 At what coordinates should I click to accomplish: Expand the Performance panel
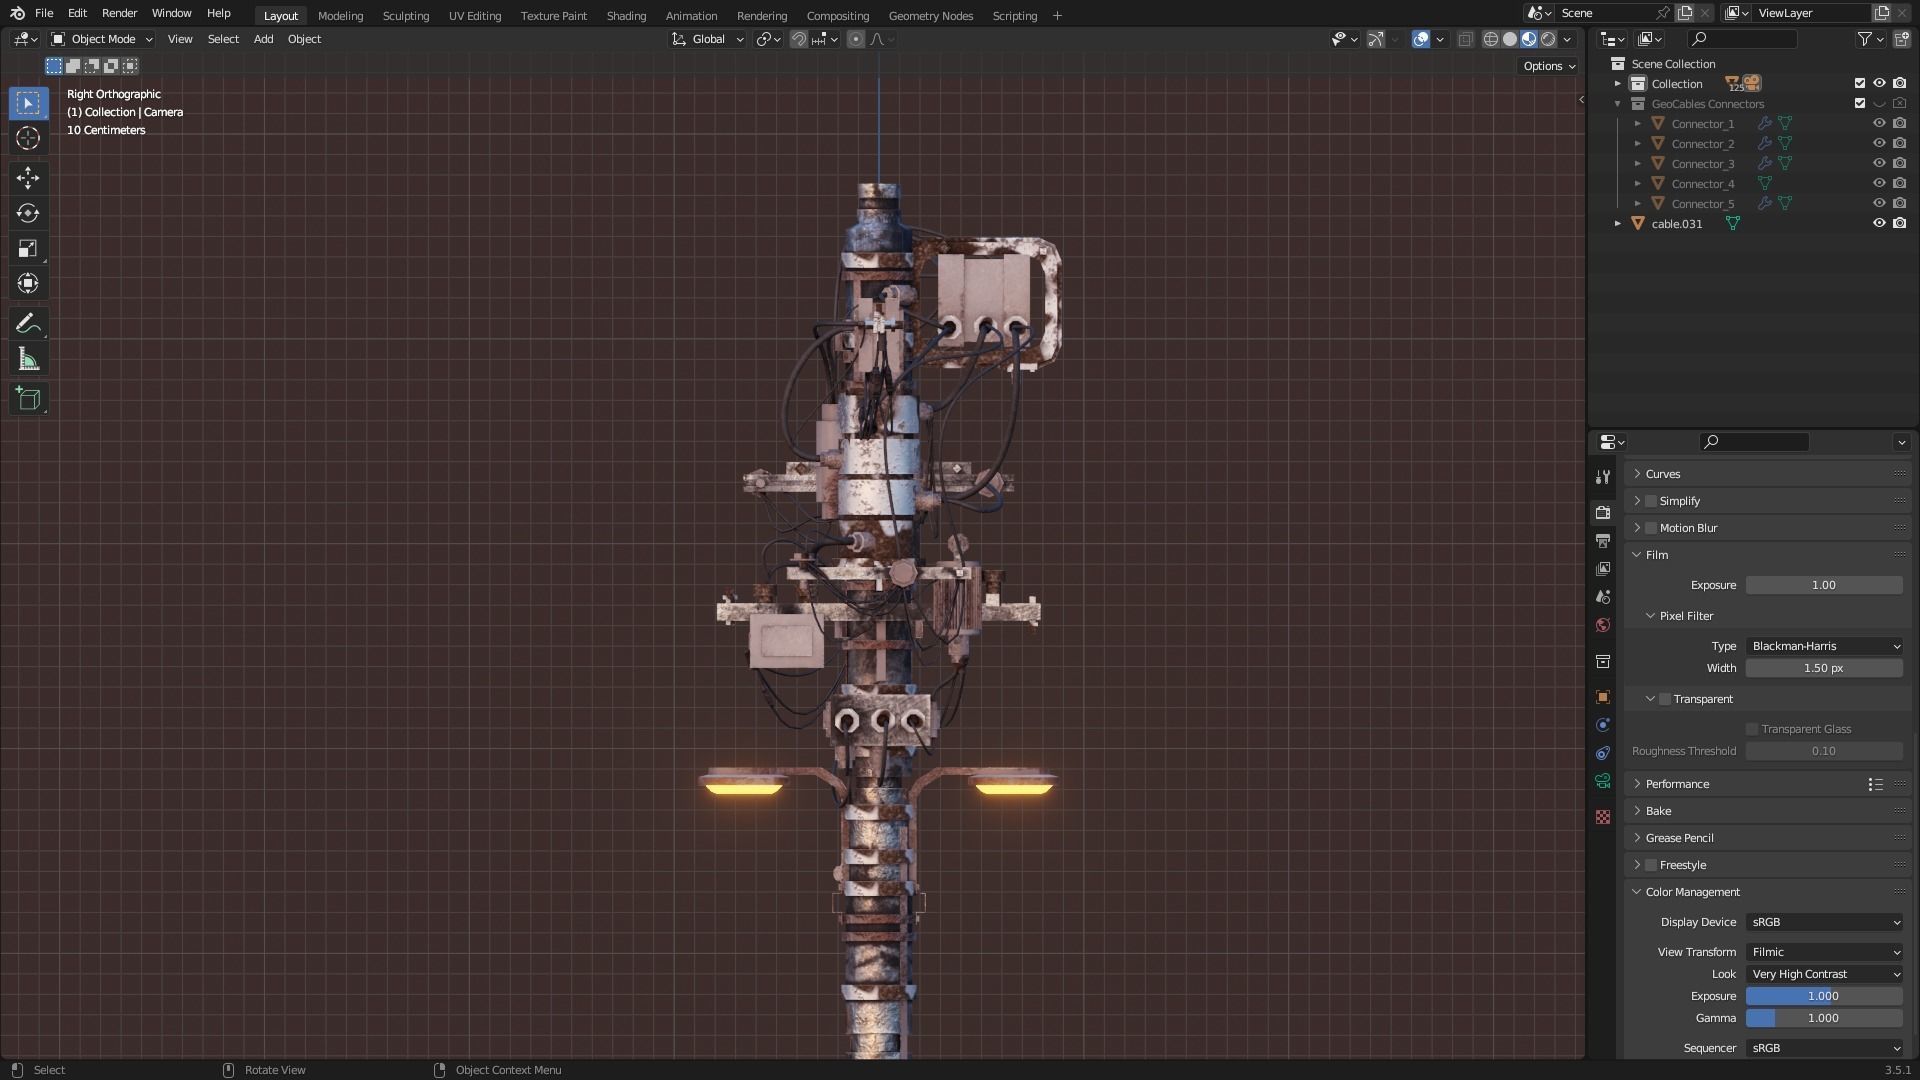point(1677,784)
